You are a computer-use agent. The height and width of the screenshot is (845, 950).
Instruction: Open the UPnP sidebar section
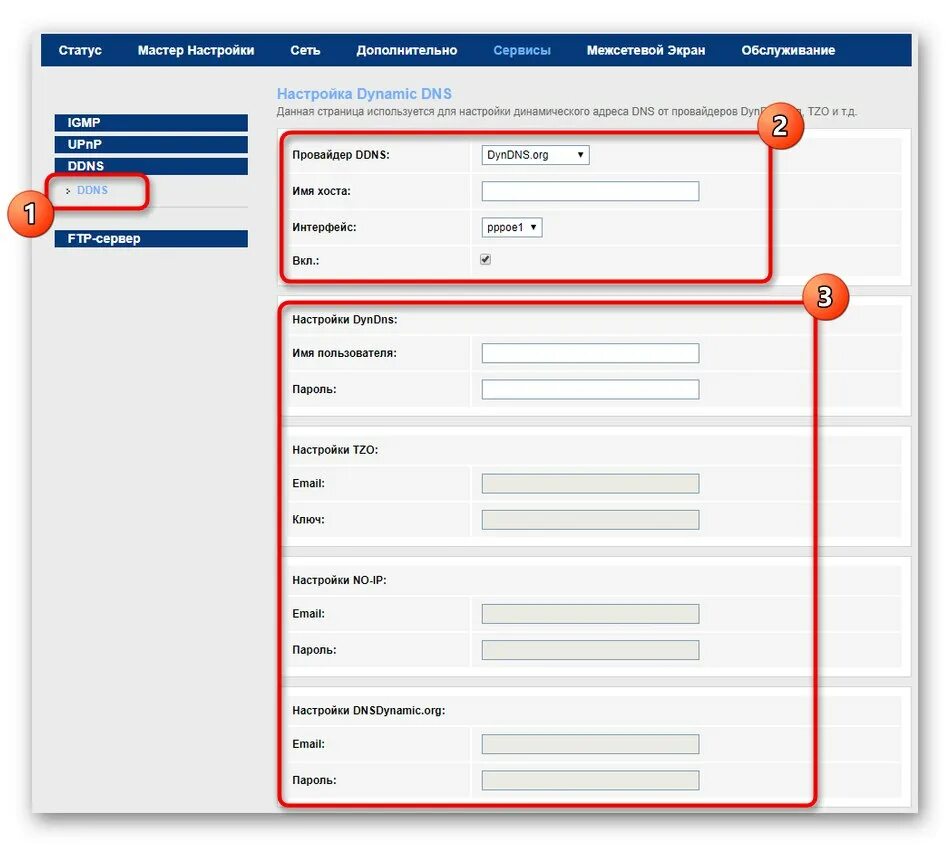point(151,145)
